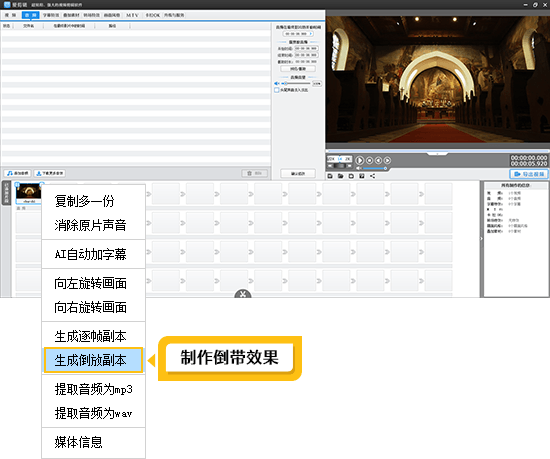Click the audio start time field
550x459 pixels.
click(x=306, y=48)
